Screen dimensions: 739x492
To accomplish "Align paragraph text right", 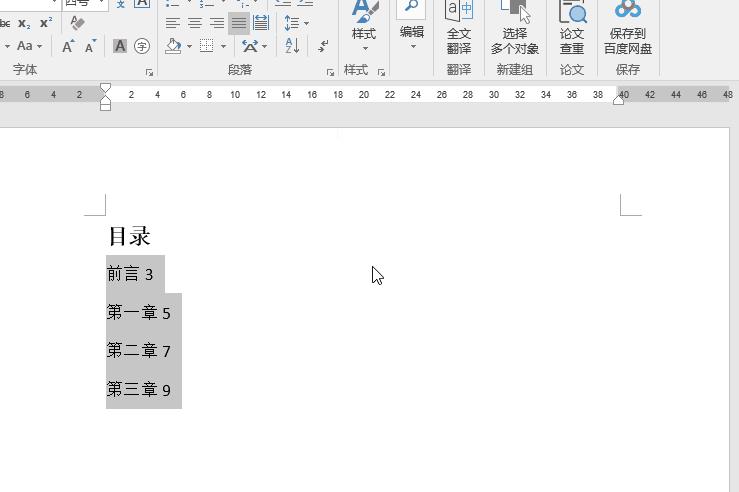I will click(x=216, y=23).
